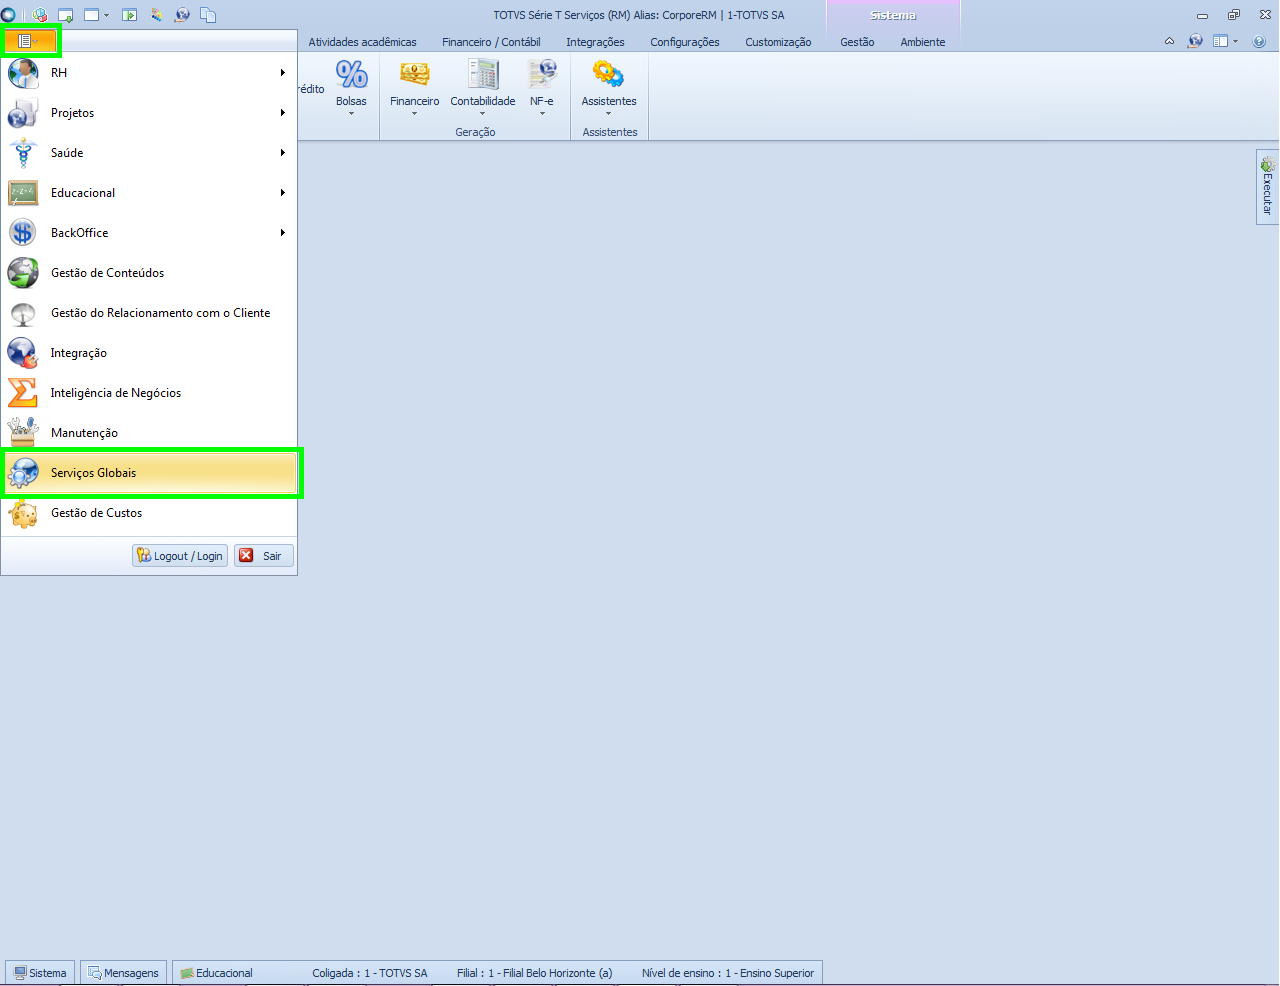The width and height of the screenshot is (1280, 986).
Task: Click the Gestão de Custos piggy bank icon
Action: tap(23, 513)
